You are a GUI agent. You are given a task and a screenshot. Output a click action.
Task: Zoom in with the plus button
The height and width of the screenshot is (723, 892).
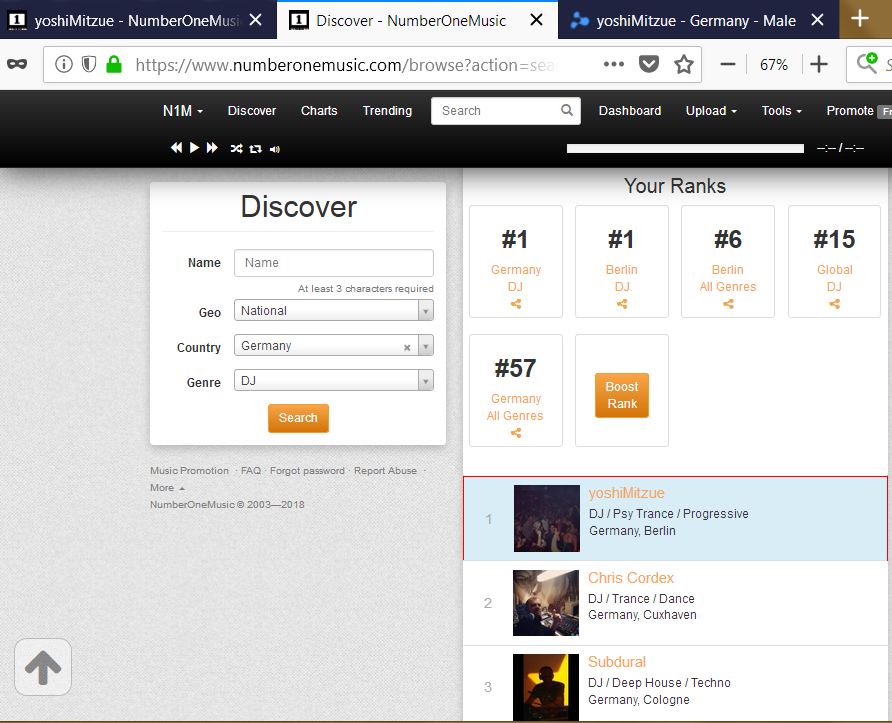819,64
